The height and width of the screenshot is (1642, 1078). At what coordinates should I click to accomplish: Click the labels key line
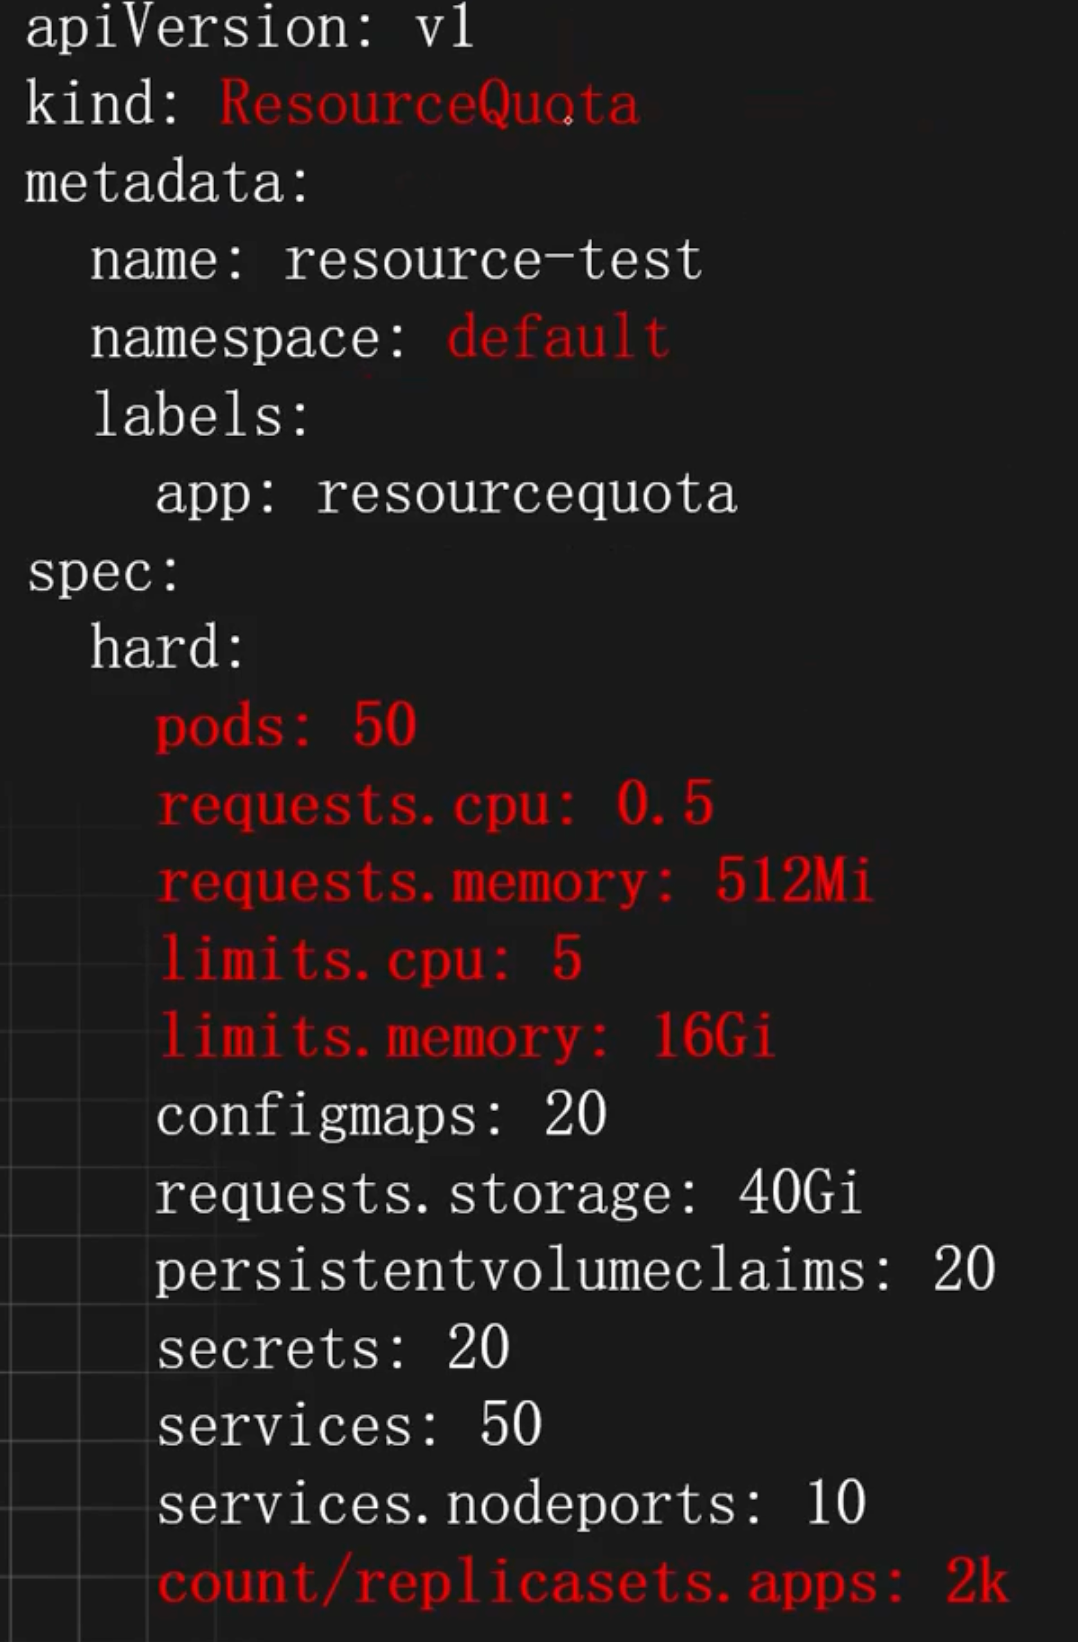coord(201,416)
